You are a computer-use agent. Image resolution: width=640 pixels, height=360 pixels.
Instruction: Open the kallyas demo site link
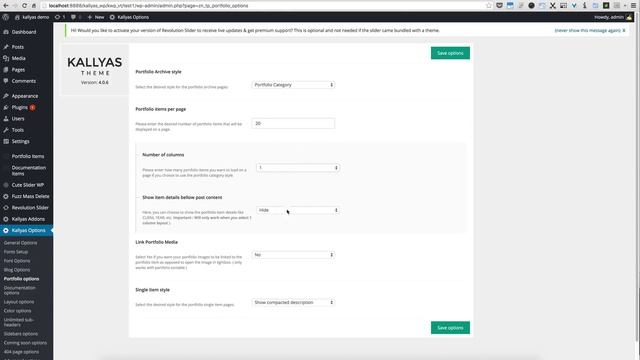[32, 17]
